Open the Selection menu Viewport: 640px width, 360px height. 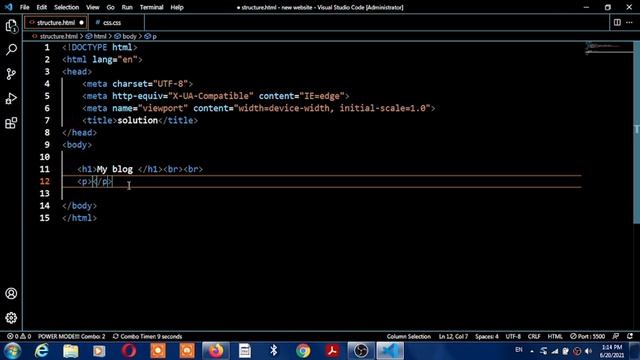click(67, 7)
